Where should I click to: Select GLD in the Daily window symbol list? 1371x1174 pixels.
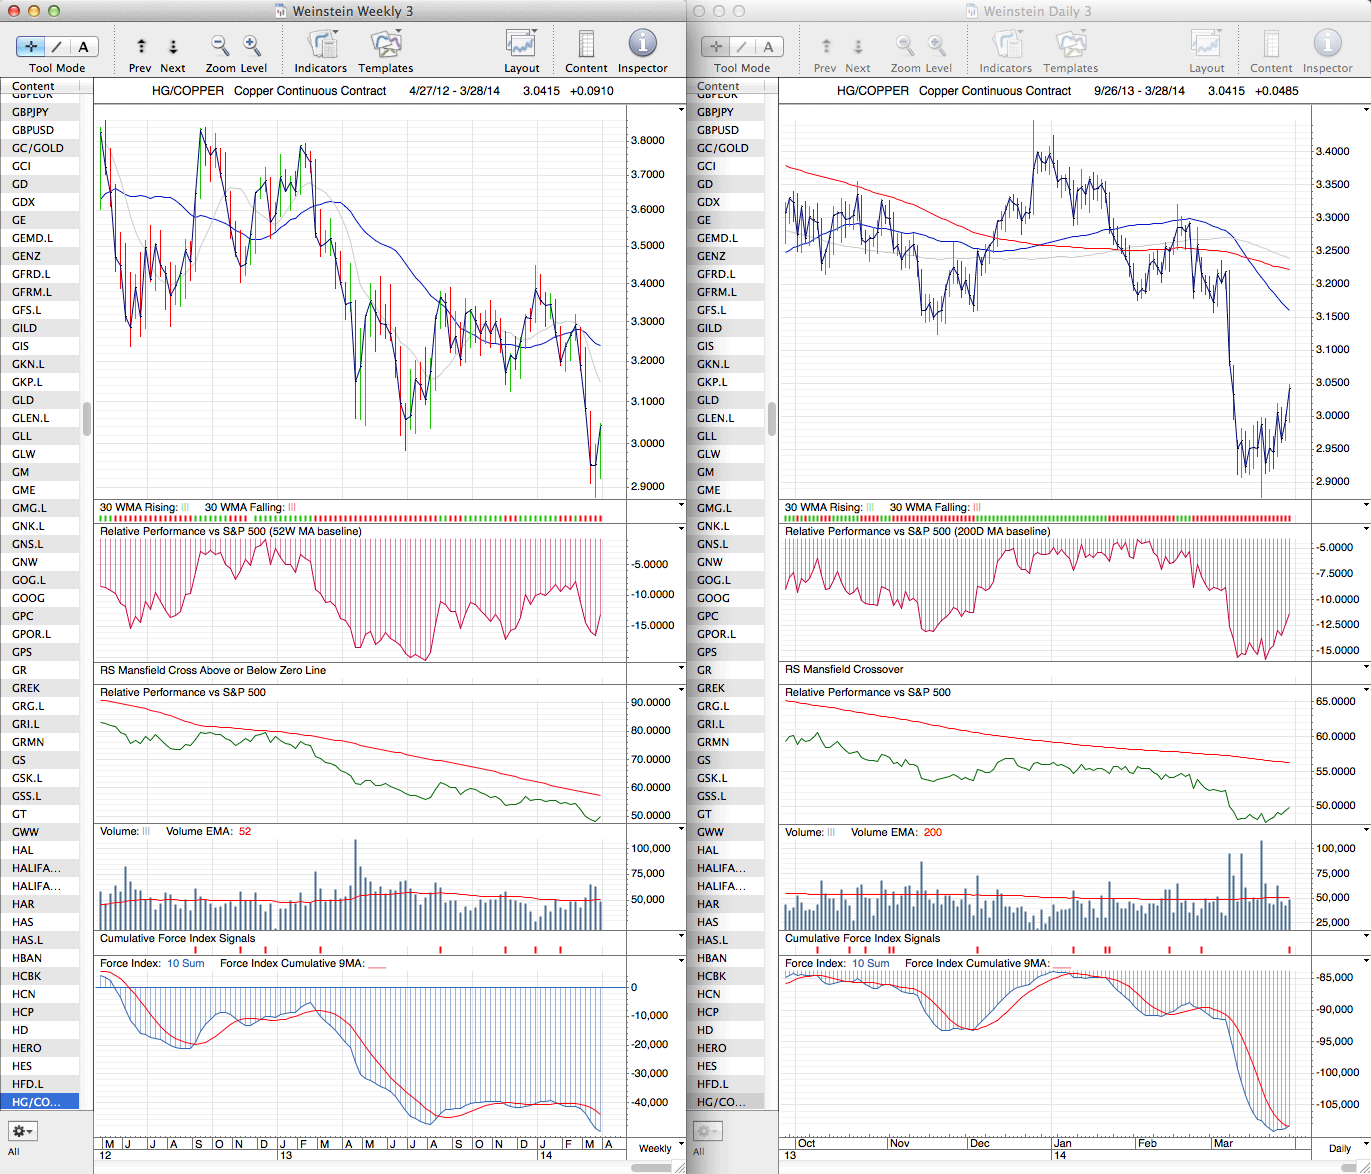[x=708, y=400]
